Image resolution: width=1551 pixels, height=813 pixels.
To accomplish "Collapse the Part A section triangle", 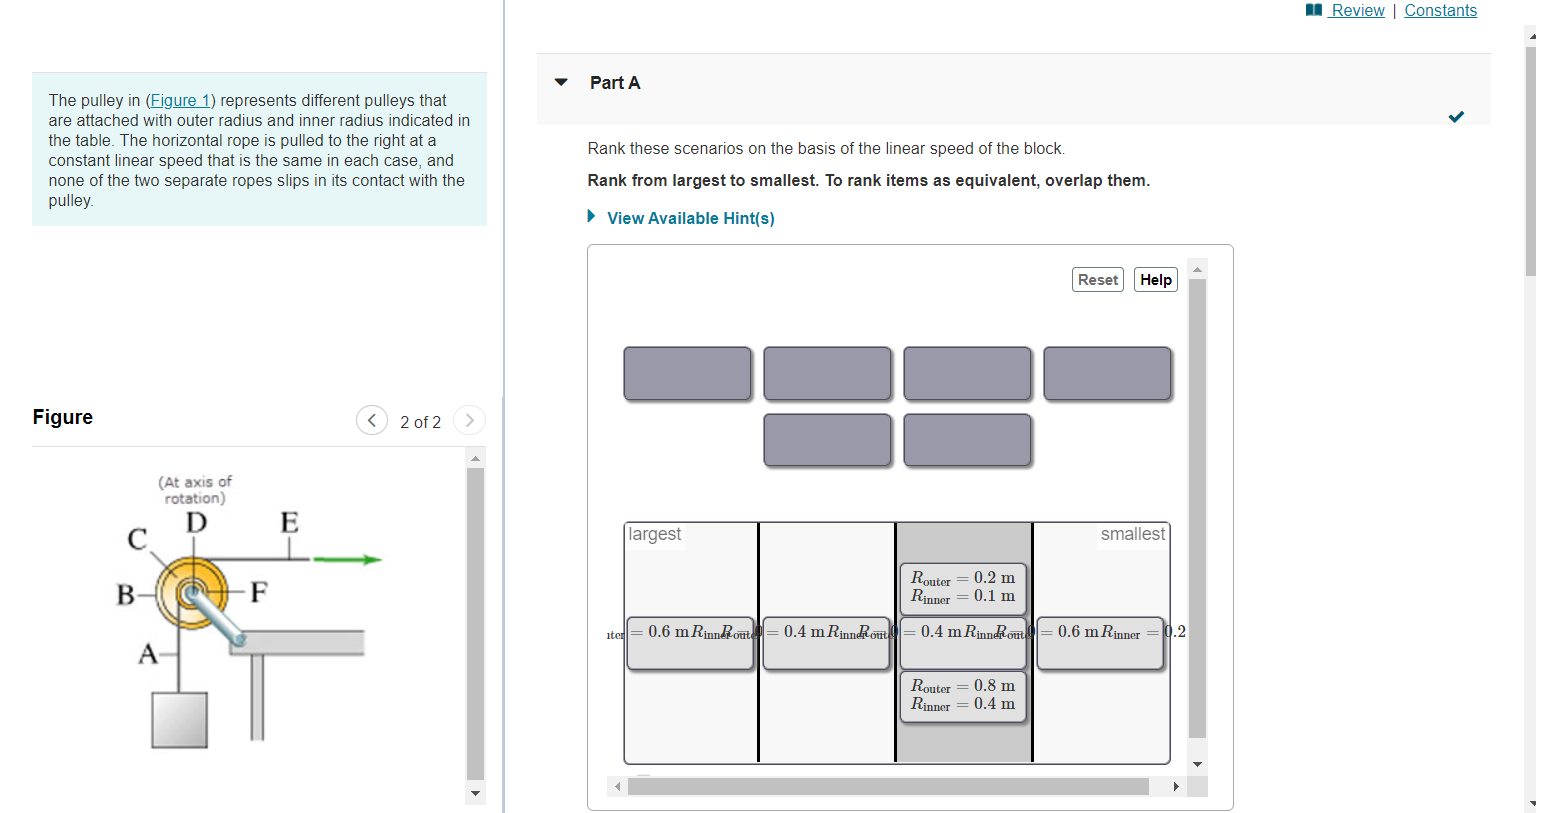I will (x=561, y=82).
